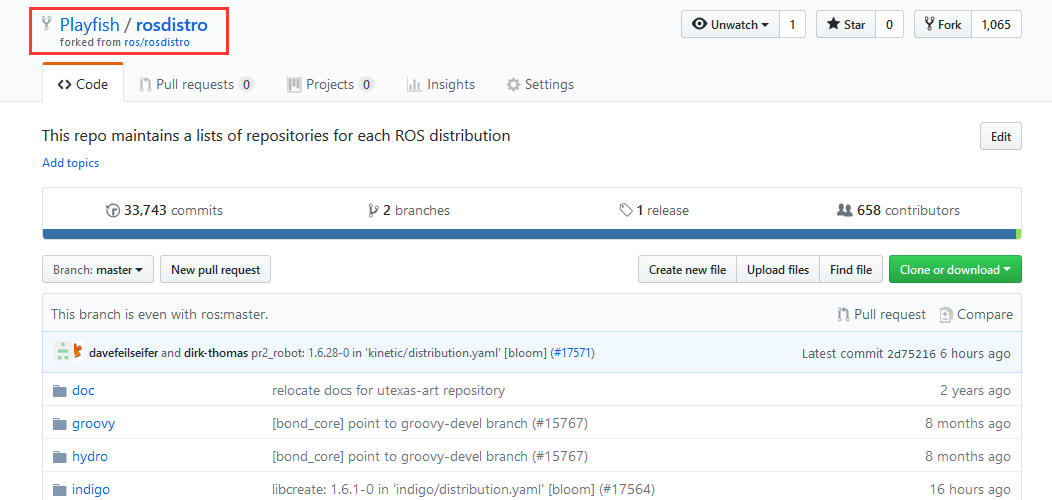
Task: Click Add topics link
Action: 70,163
